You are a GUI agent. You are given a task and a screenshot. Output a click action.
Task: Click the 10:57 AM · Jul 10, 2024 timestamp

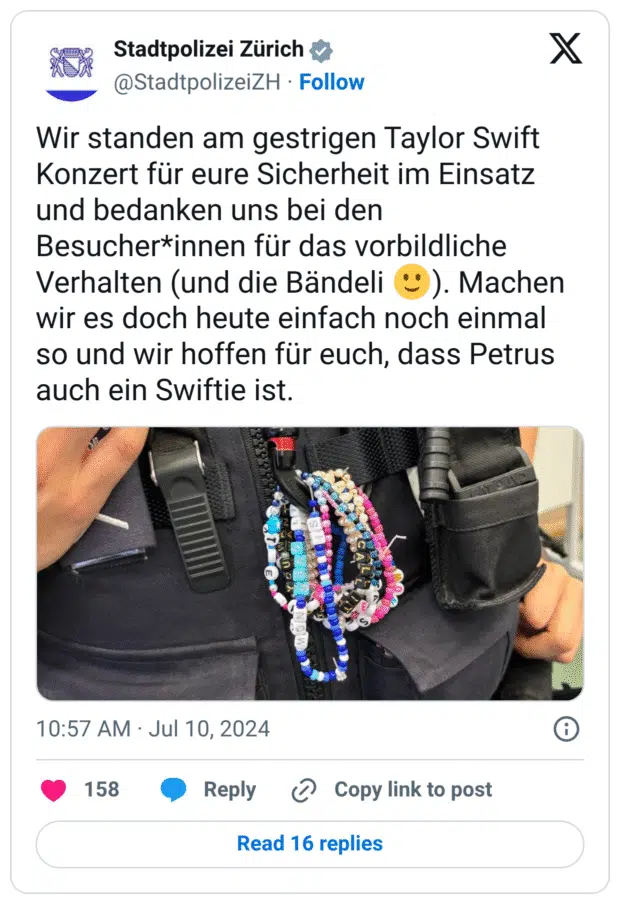[153, 729]
